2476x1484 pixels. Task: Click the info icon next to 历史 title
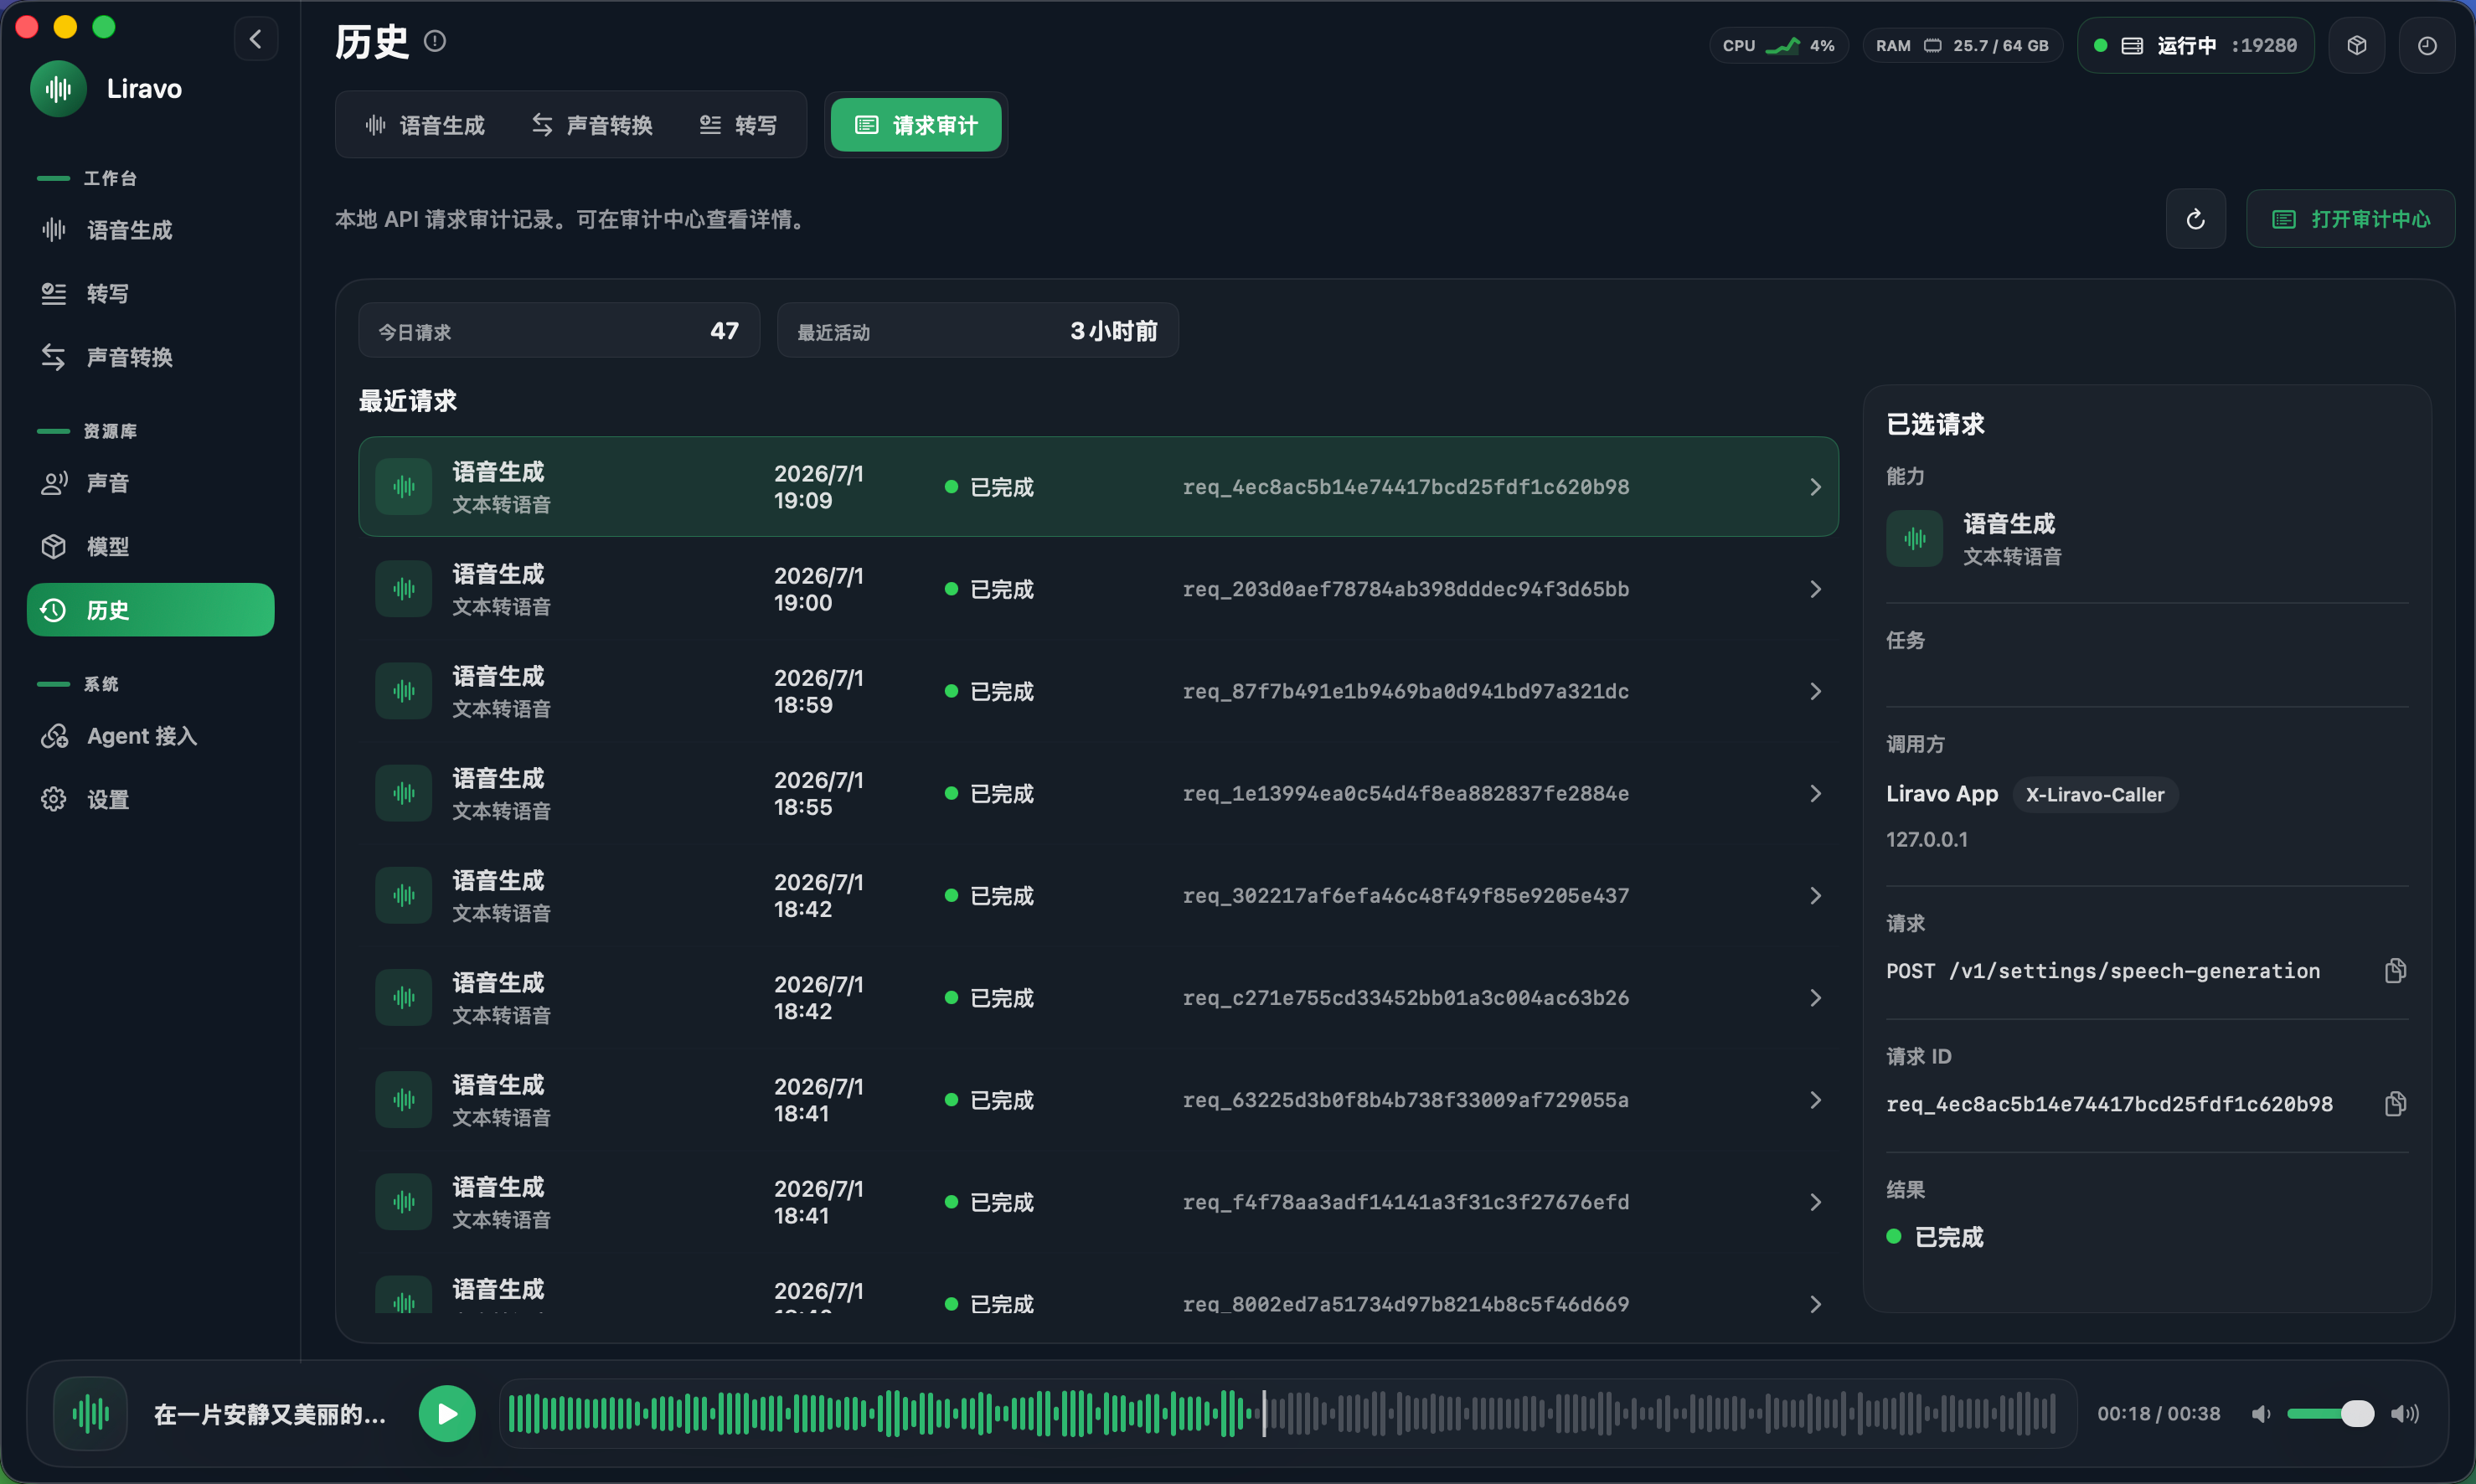click(x=435, y=41)
